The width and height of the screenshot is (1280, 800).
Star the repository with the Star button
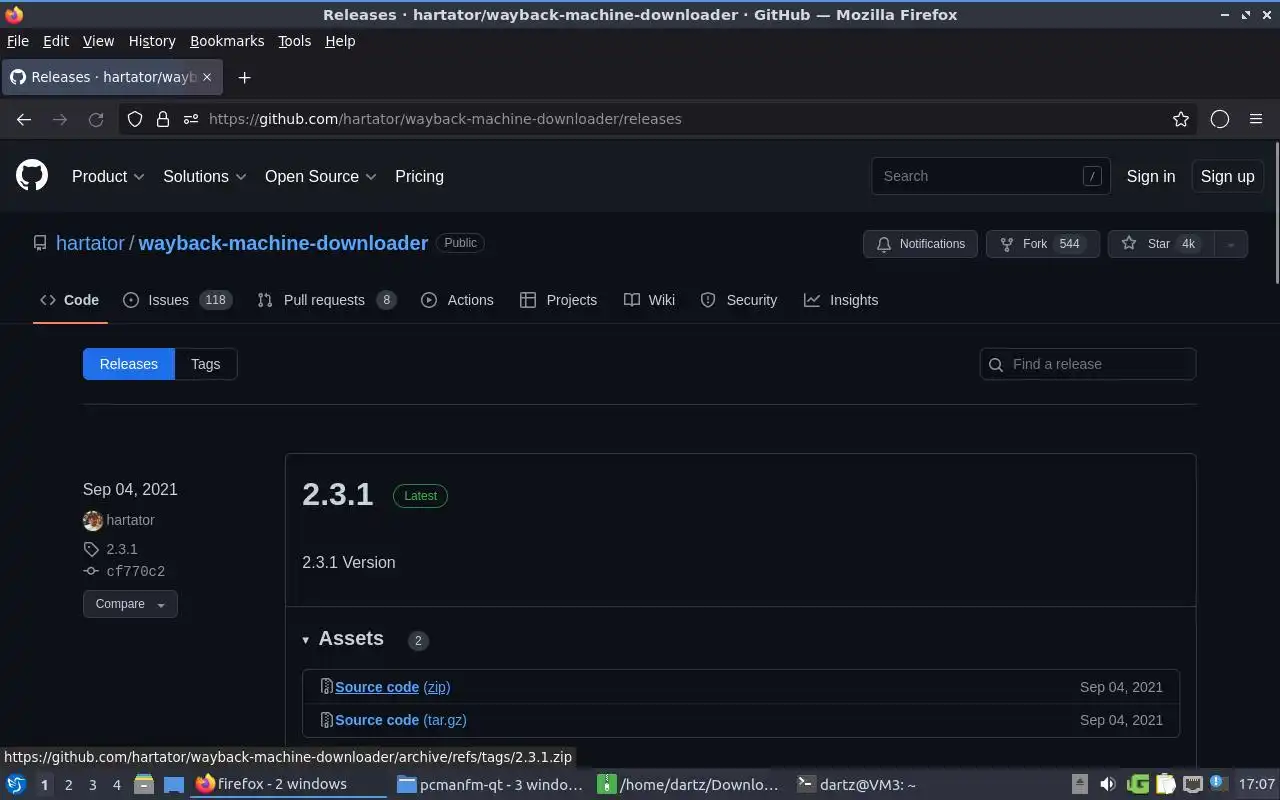tap(1161, 244)
